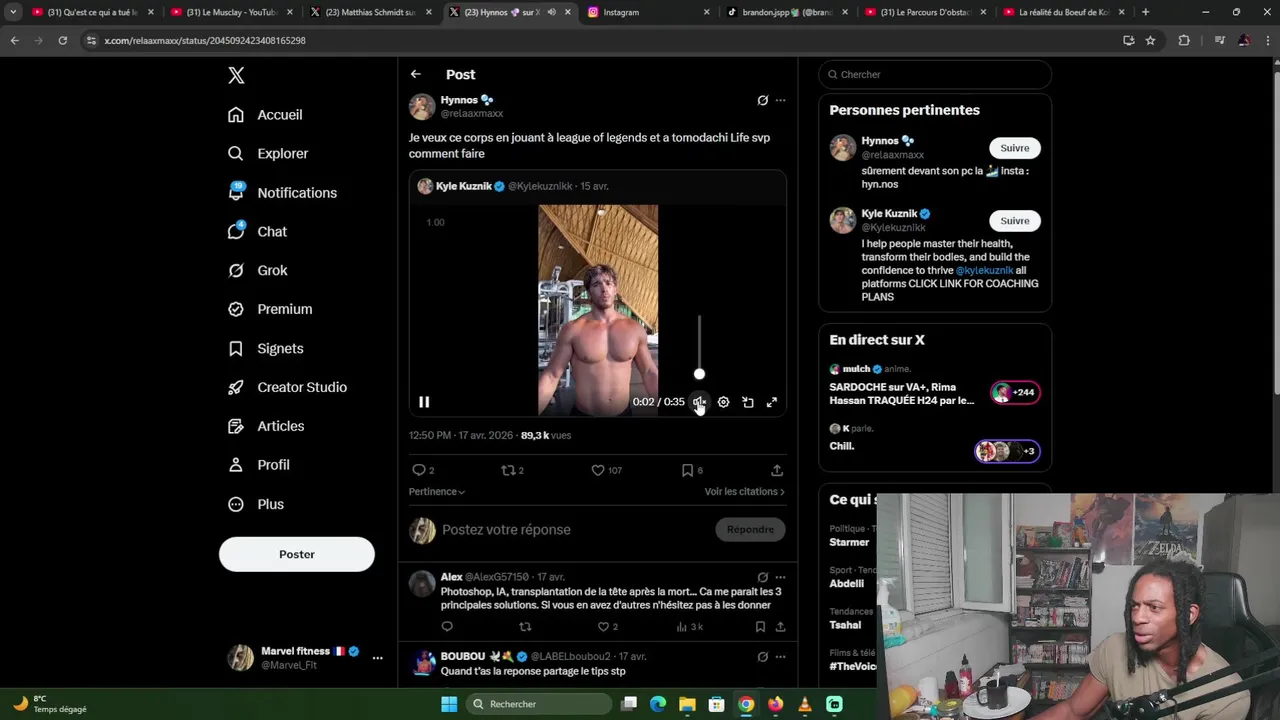Open Grok icon on Hynnos post
This screenshot has width=1280, height=720.
coord(762,100)
